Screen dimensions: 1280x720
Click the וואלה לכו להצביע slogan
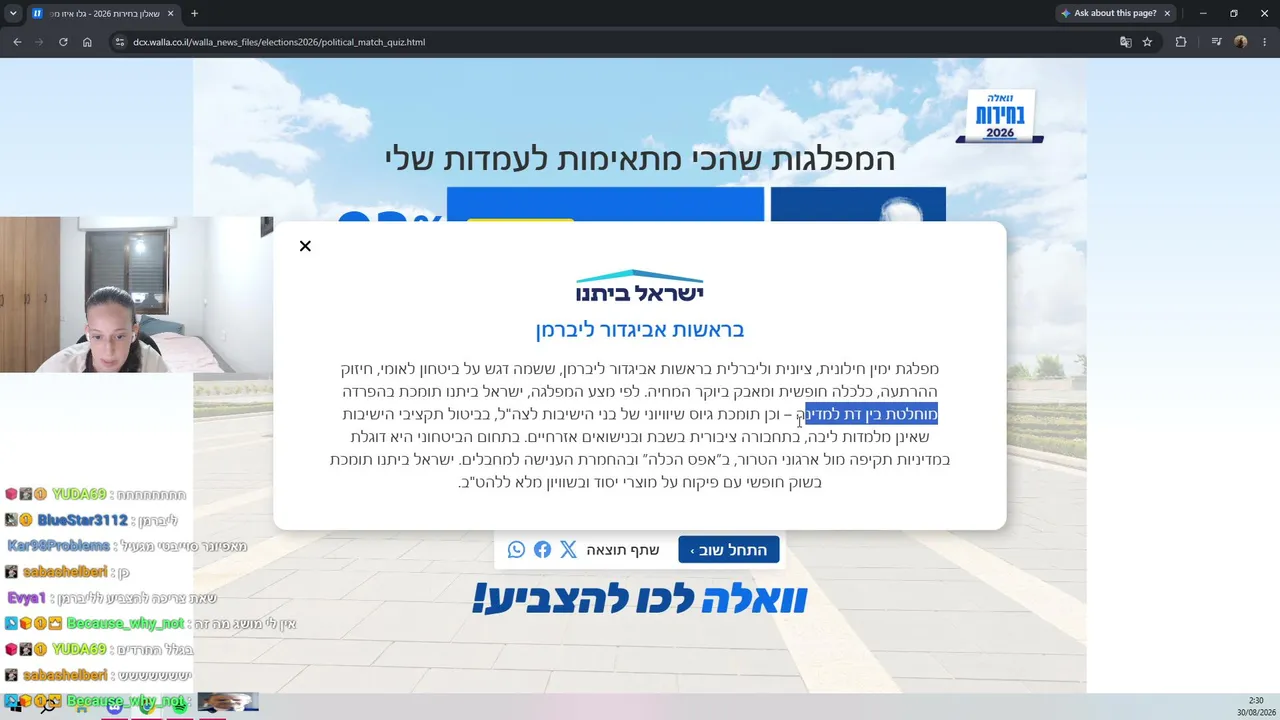point(640,599)
